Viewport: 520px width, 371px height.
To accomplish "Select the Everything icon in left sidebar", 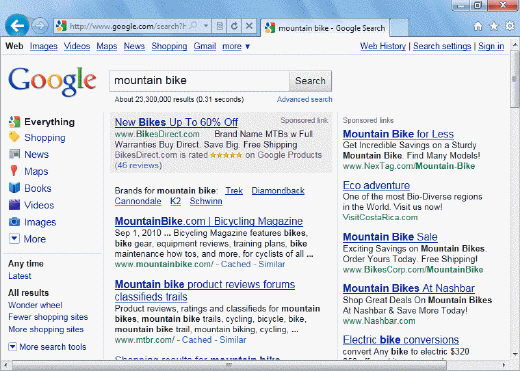I will 14,122.
